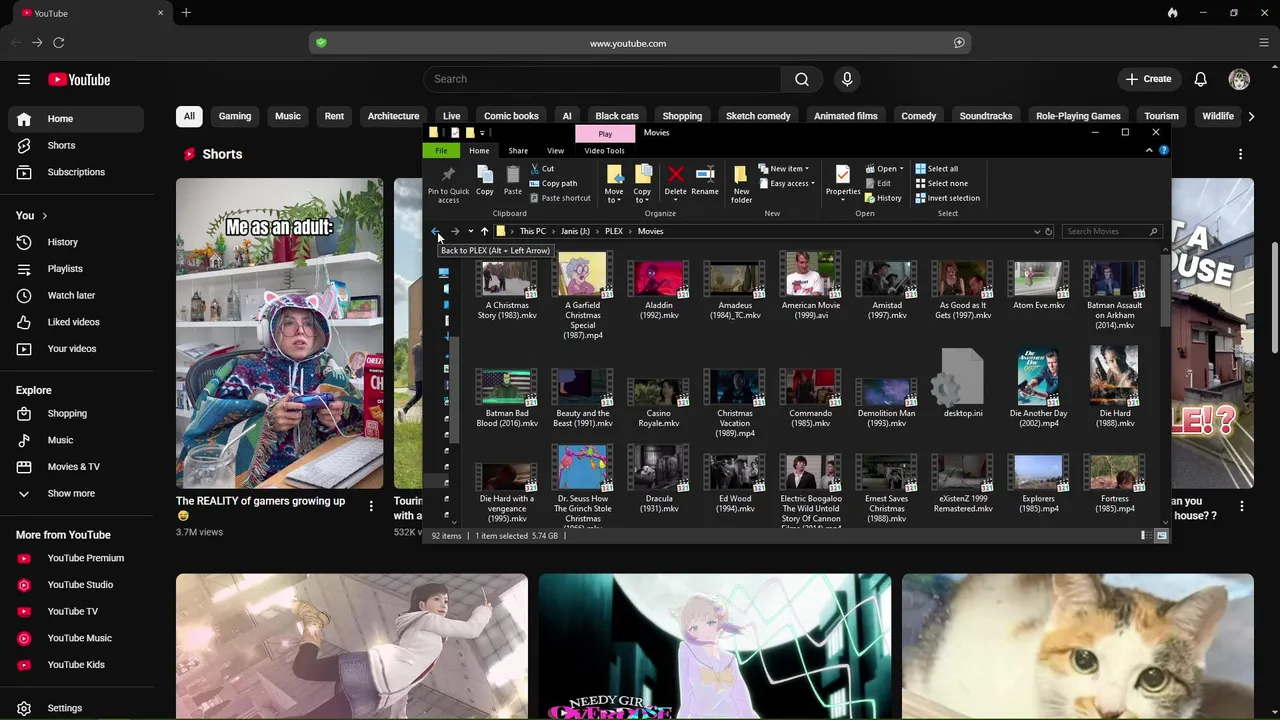
Task: Switch to Share ribbon tab
Action: click(518, 151)
